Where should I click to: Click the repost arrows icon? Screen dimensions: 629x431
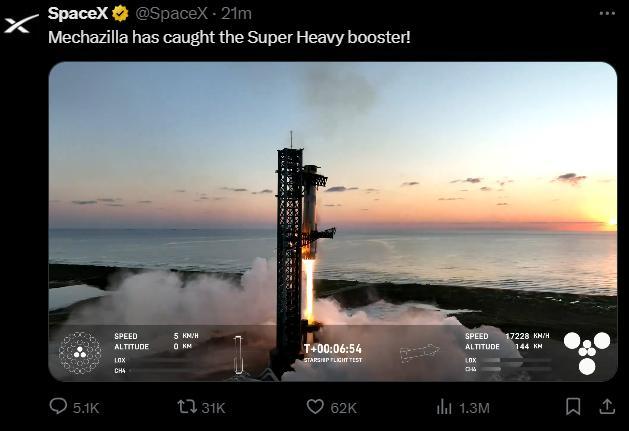(186, 407)
